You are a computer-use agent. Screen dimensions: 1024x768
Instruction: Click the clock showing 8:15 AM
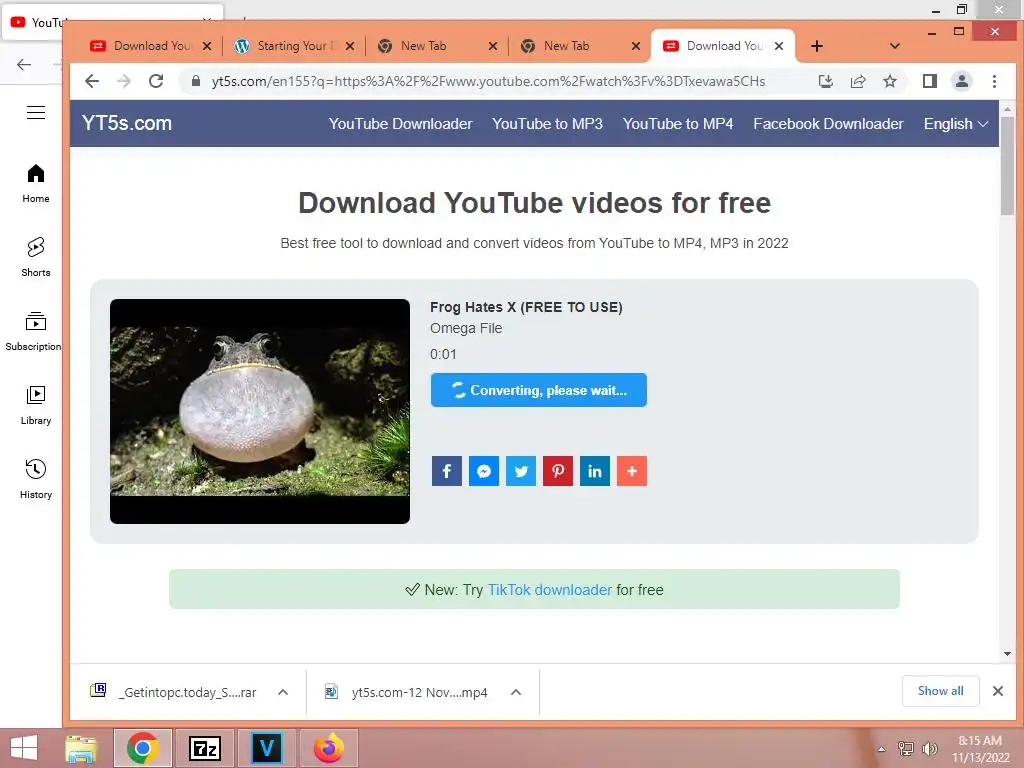980,741
